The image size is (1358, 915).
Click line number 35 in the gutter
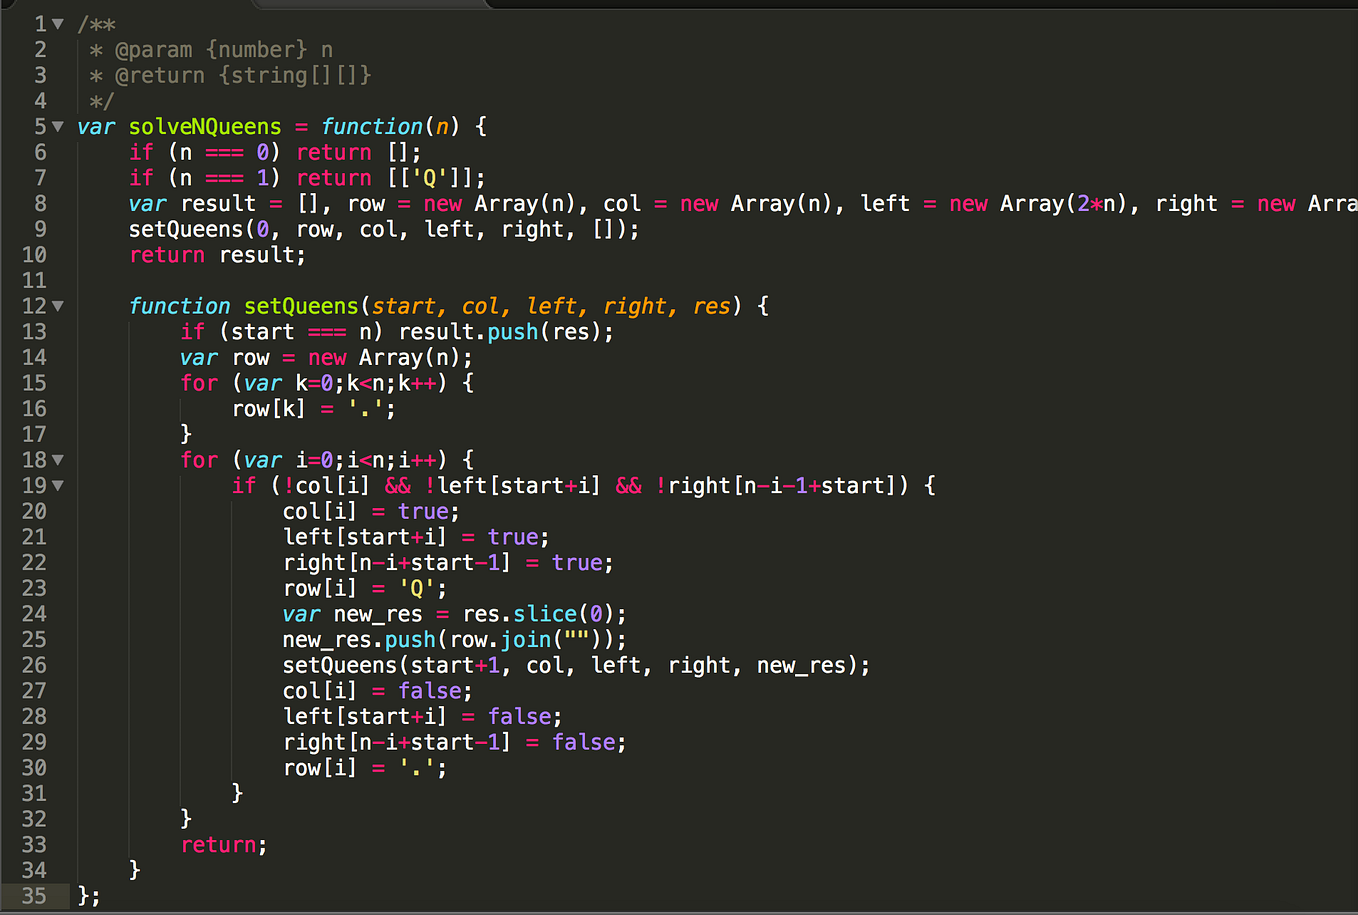click(35, 896)
